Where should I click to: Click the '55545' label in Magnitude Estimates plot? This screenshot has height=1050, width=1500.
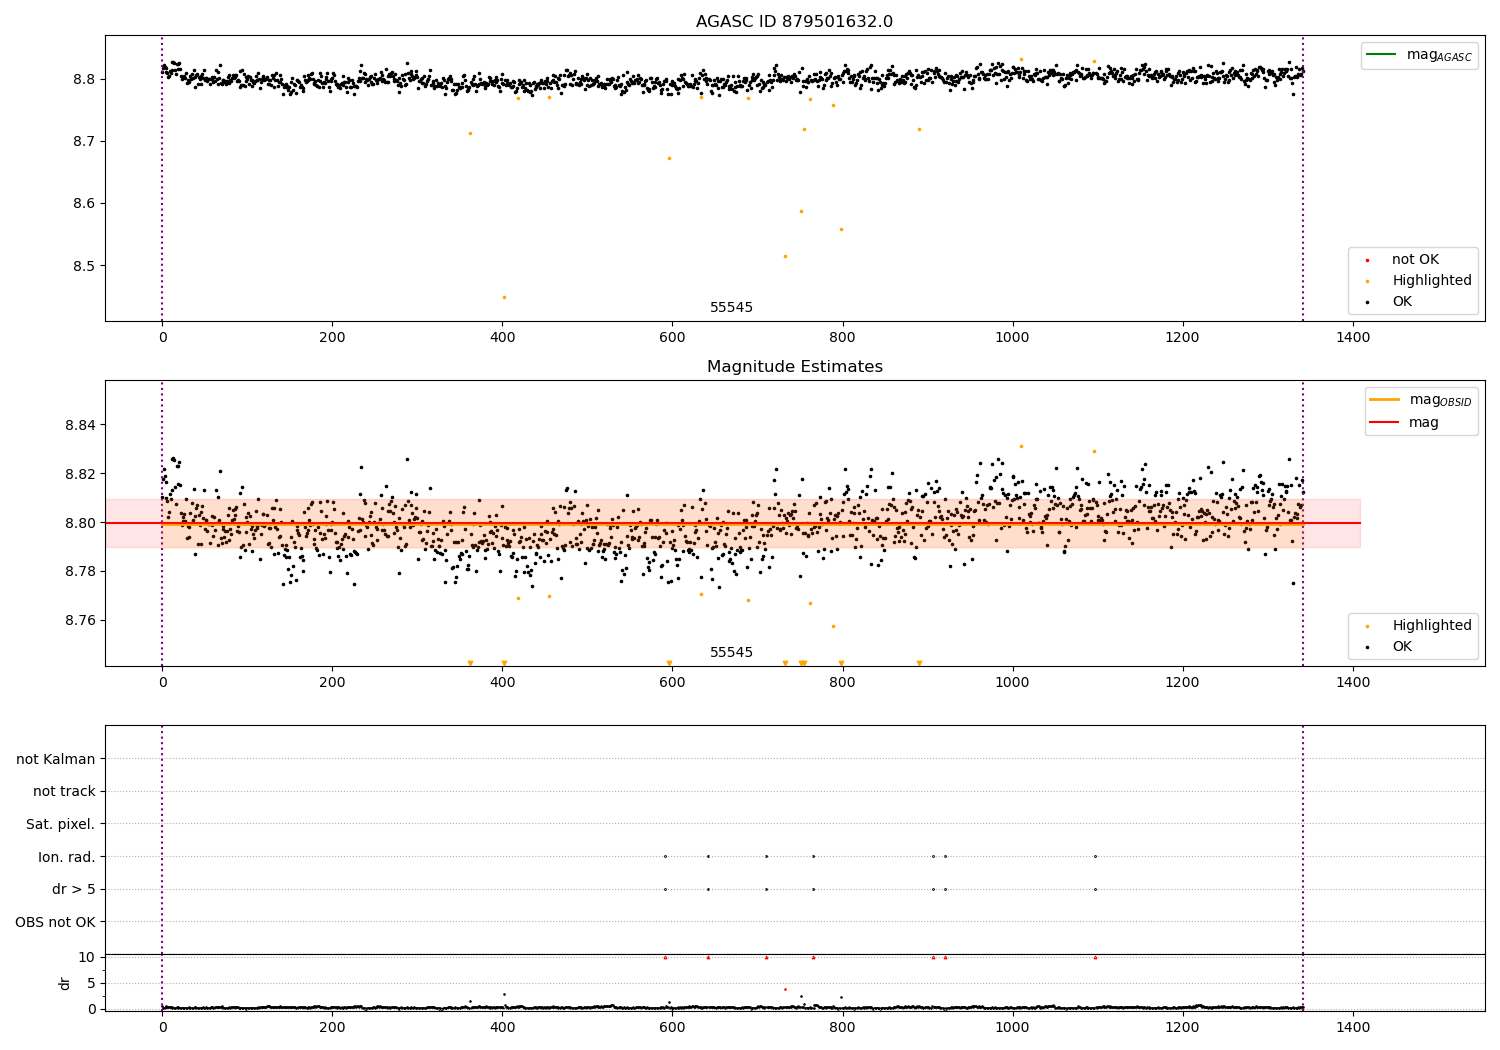(731, 653)
